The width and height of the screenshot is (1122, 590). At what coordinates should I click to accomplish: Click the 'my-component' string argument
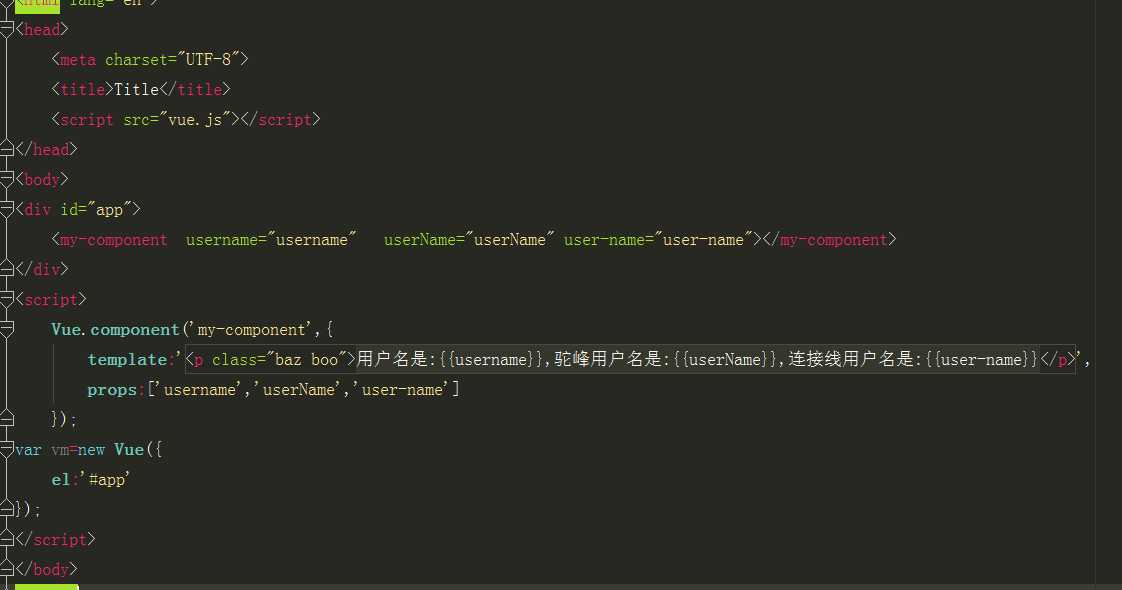point(250,330)
